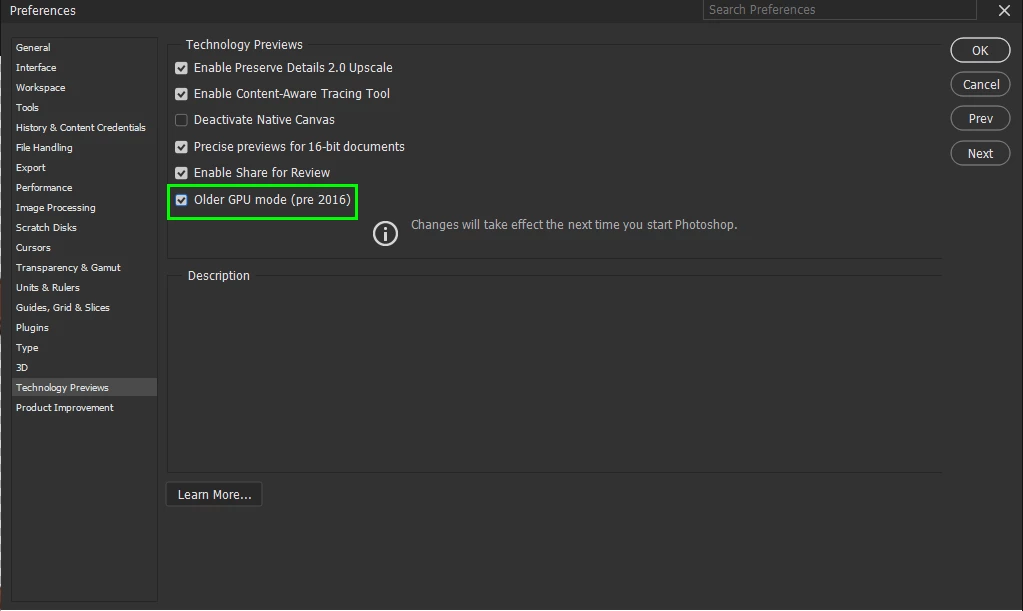
Task: Advance with the Next button
Action: tap(980, 153)
